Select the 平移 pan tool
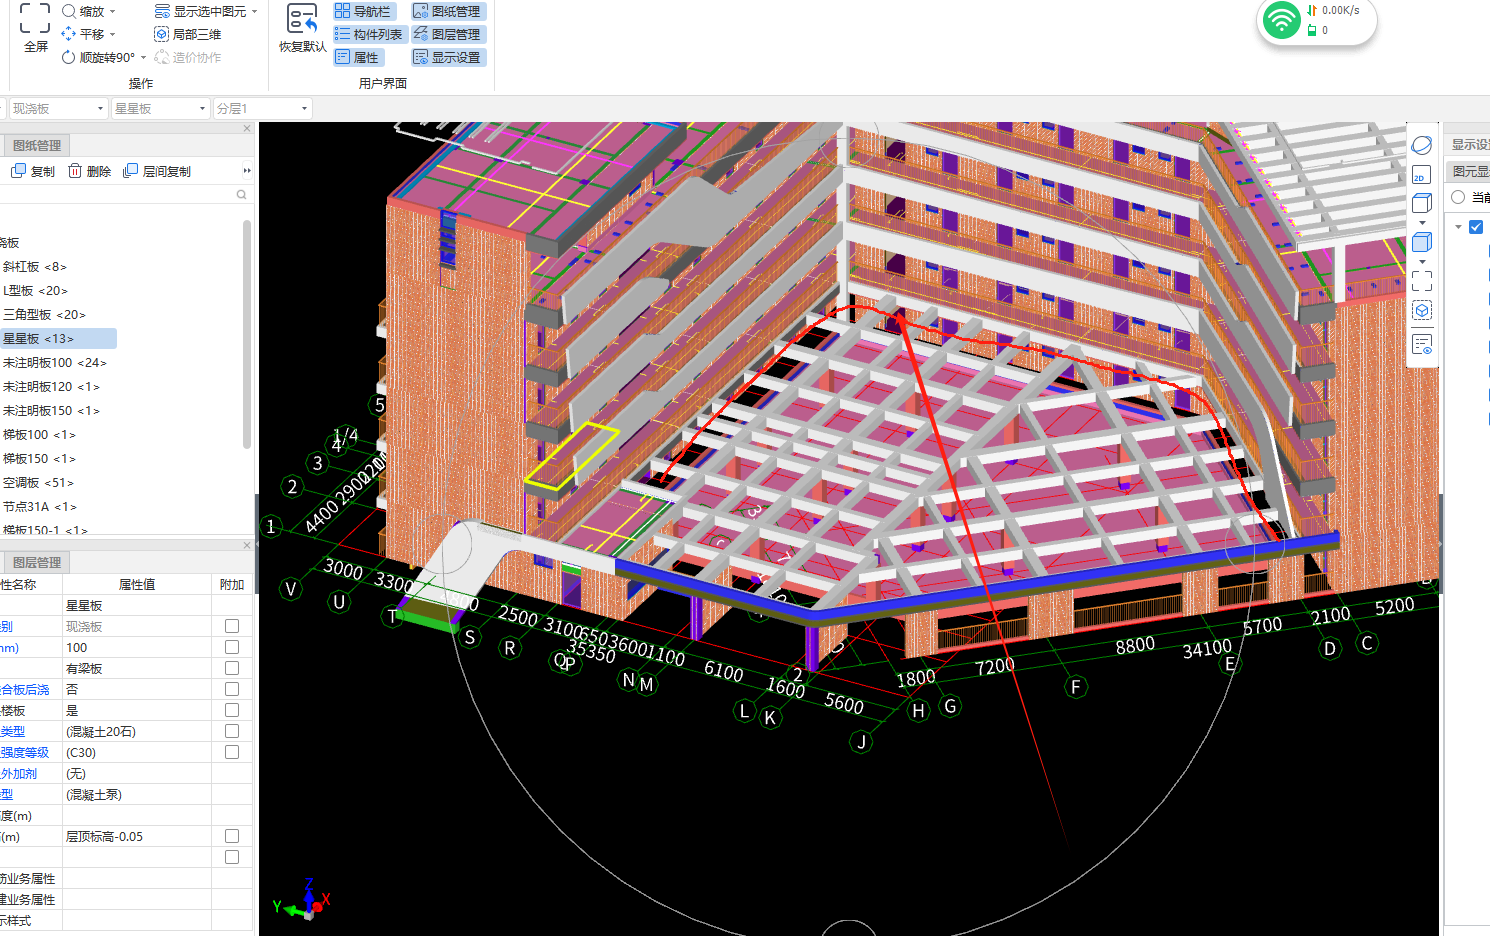The height and width of the screenshot is (936, 1490). click(82, 34)
